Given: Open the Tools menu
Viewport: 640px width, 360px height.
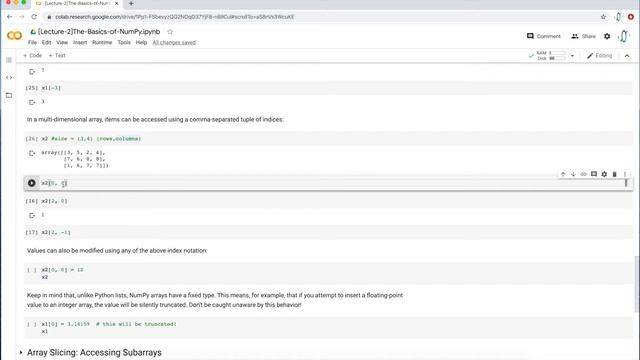Looking at the screenshot, I should [124, 42].
